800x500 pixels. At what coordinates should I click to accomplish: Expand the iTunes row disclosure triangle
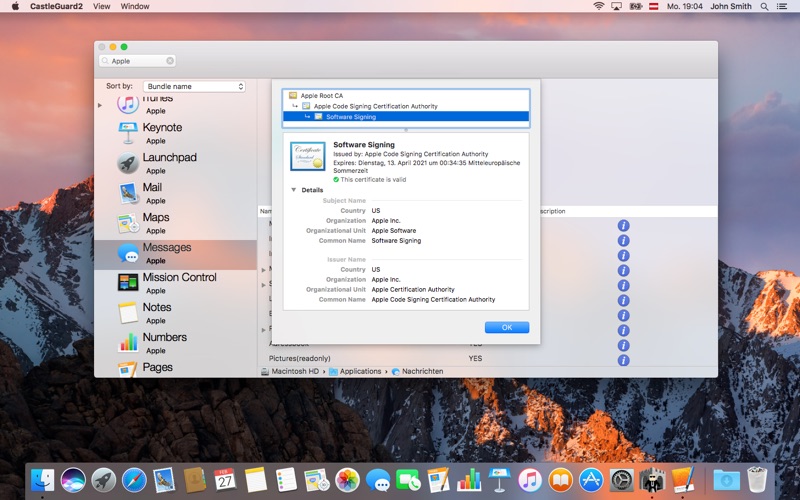(100, 106)
